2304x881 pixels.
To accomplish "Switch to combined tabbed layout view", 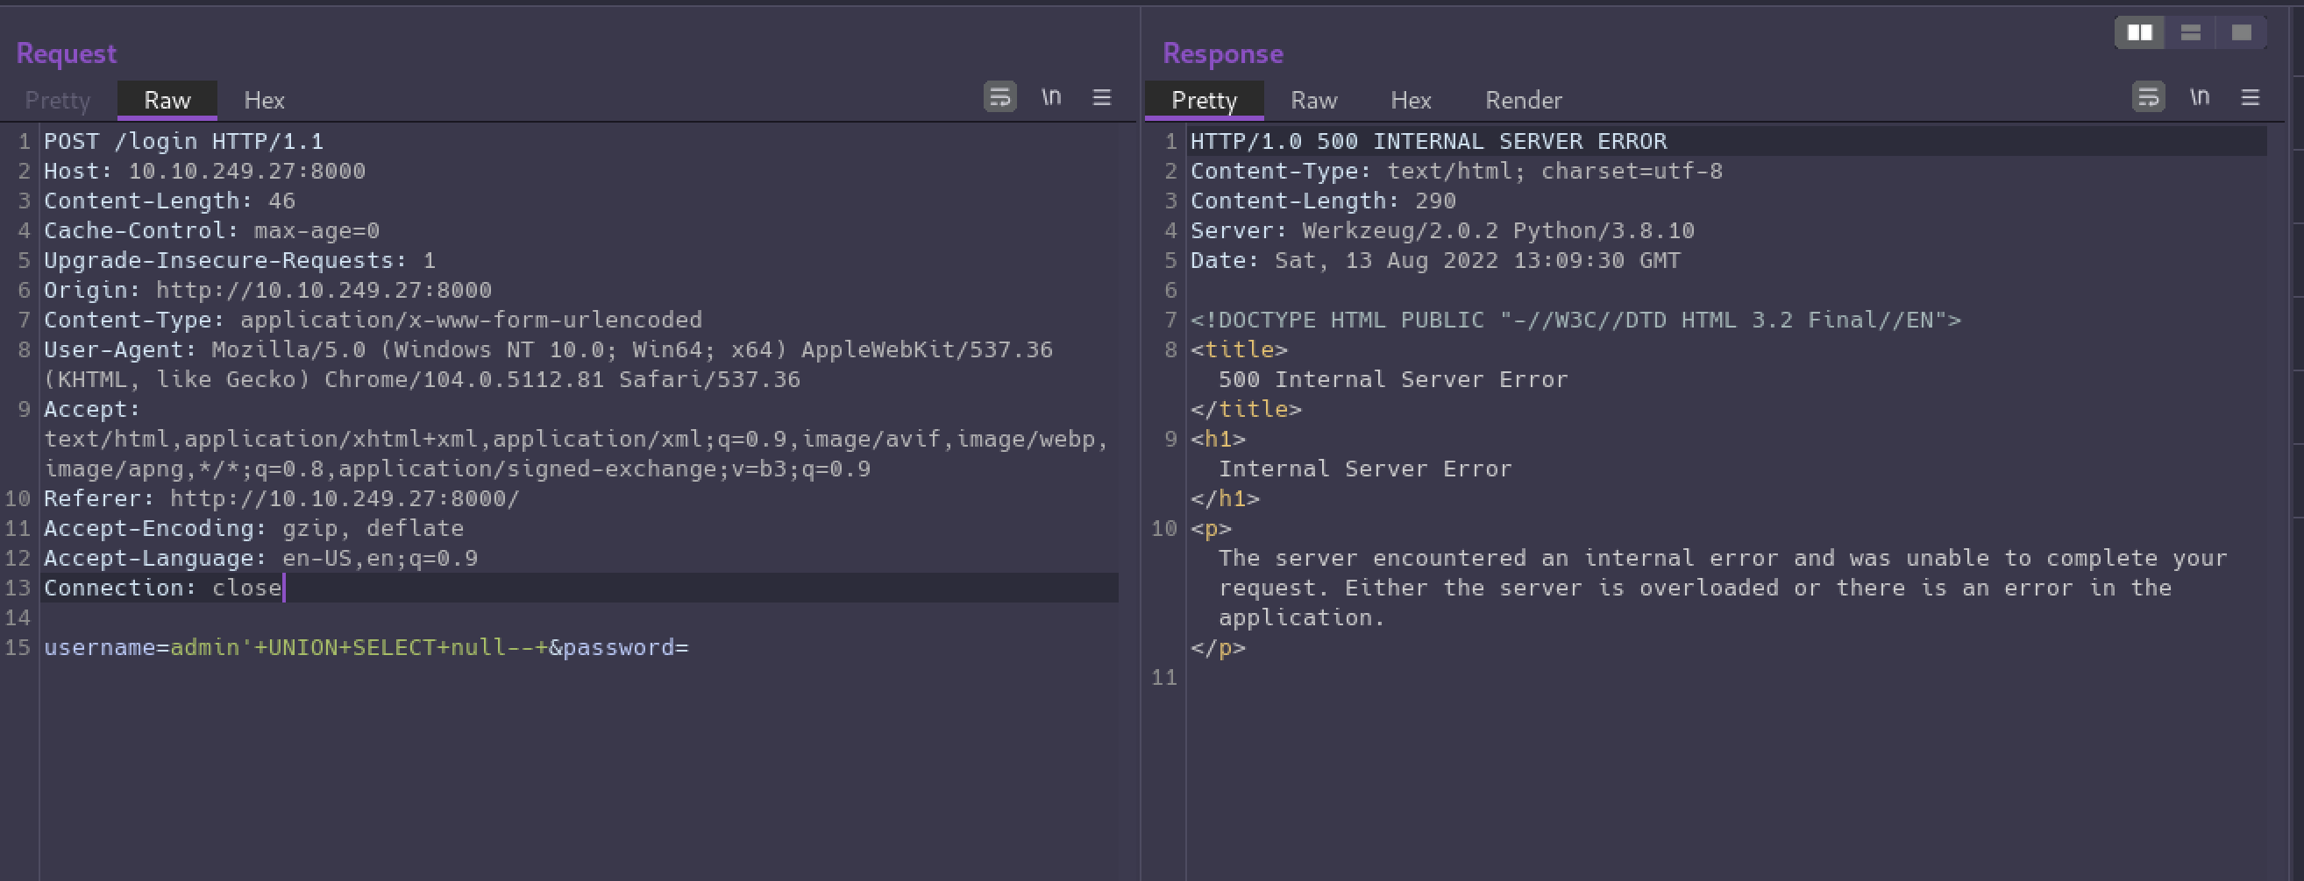I will tap(2241, 33).
